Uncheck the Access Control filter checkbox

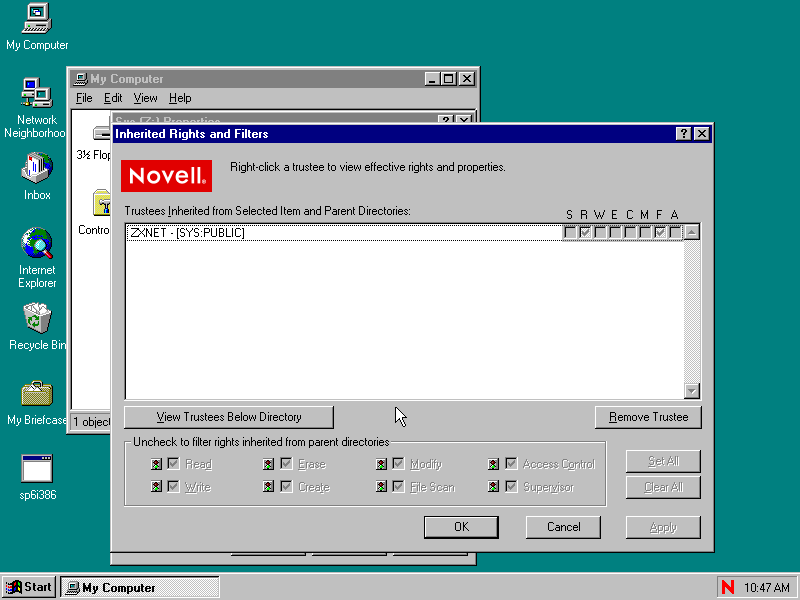pyautogui.click(x=511, y=464)
